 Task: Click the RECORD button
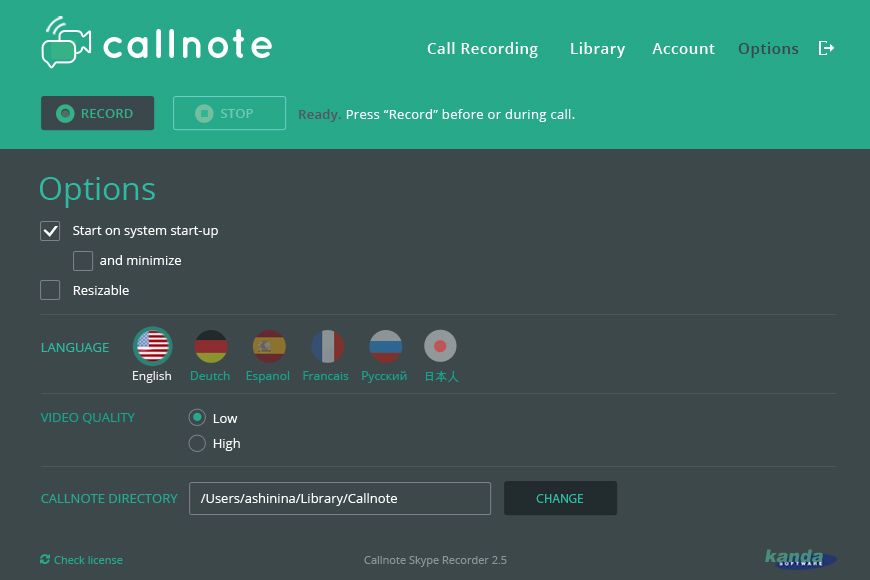pos(98,113)
